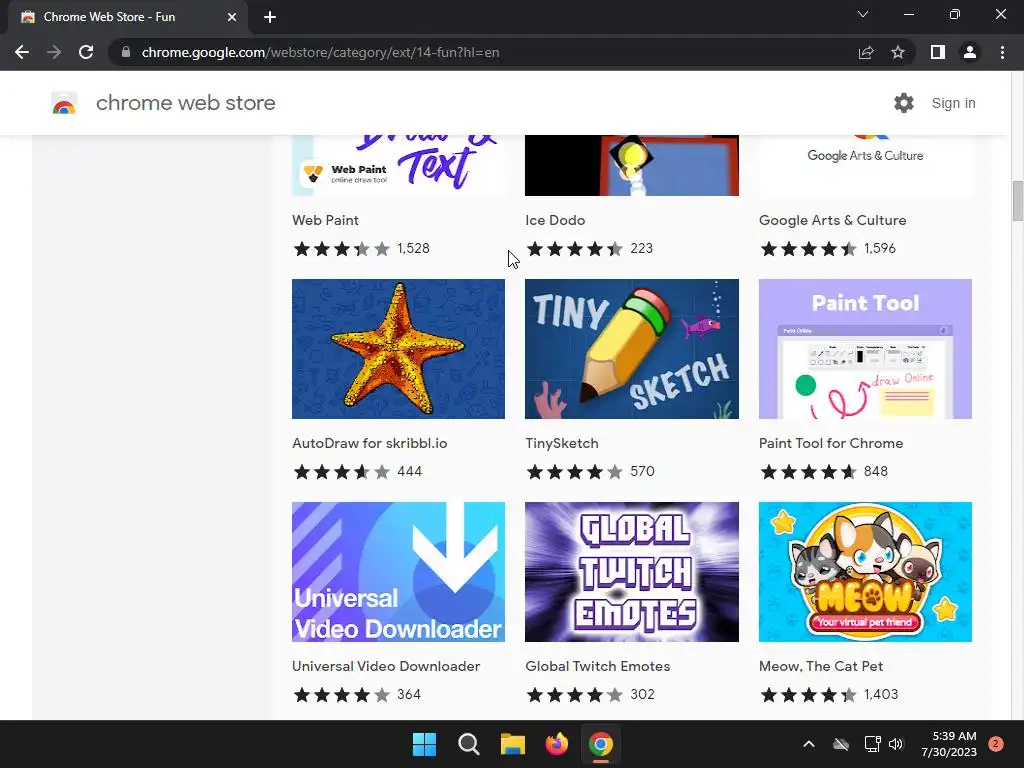
Task: Open the Google Arts & Culture thumbnail
Action: 865,165
